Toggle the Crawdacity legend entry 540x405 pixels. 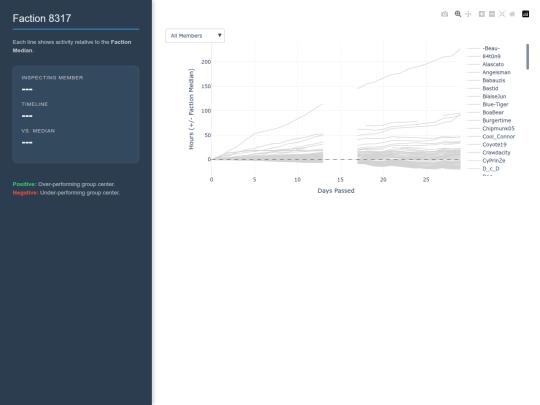496,153
